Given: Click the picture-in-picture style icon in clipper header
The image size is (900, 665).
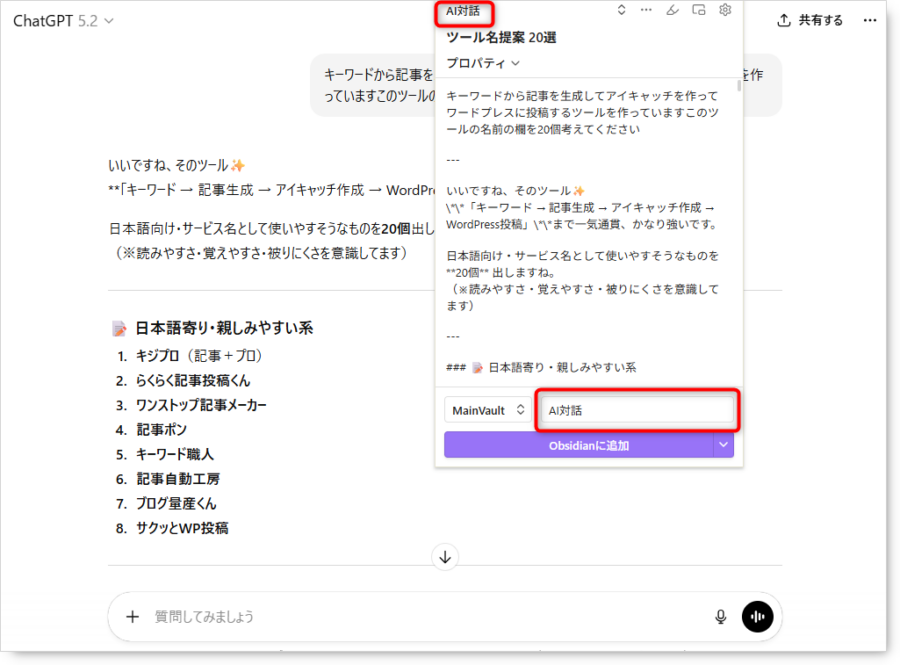Looking at the screenshot, I should click(699, 10).
